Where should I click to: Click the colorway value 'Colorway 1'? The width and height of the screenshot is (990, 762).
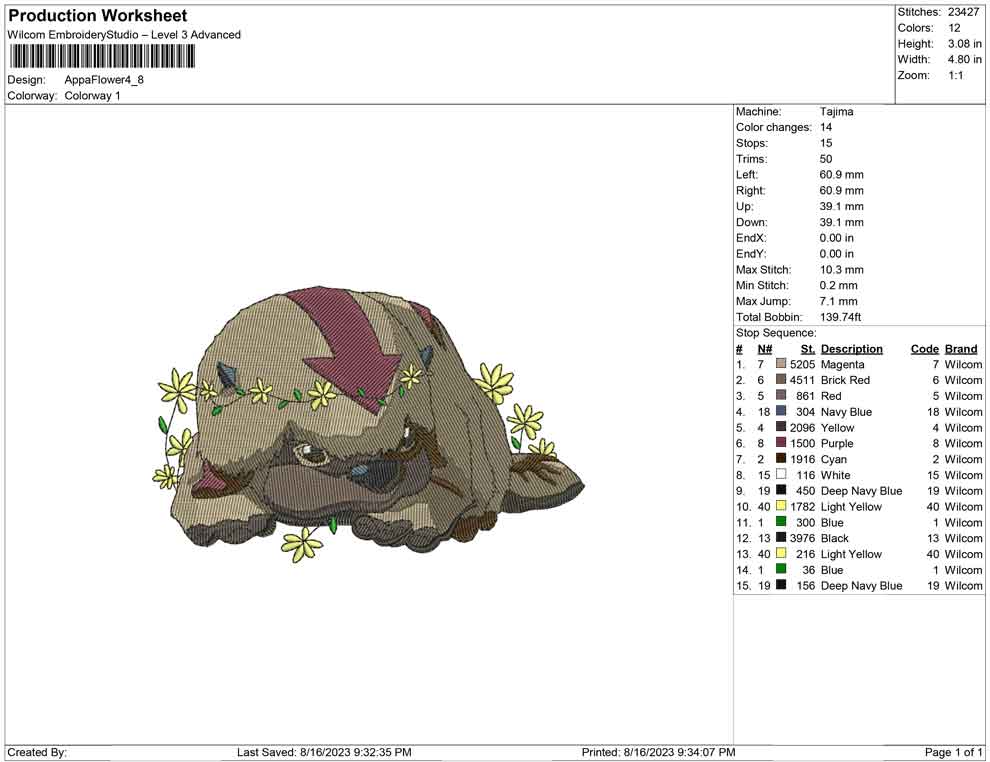point(92,96)
